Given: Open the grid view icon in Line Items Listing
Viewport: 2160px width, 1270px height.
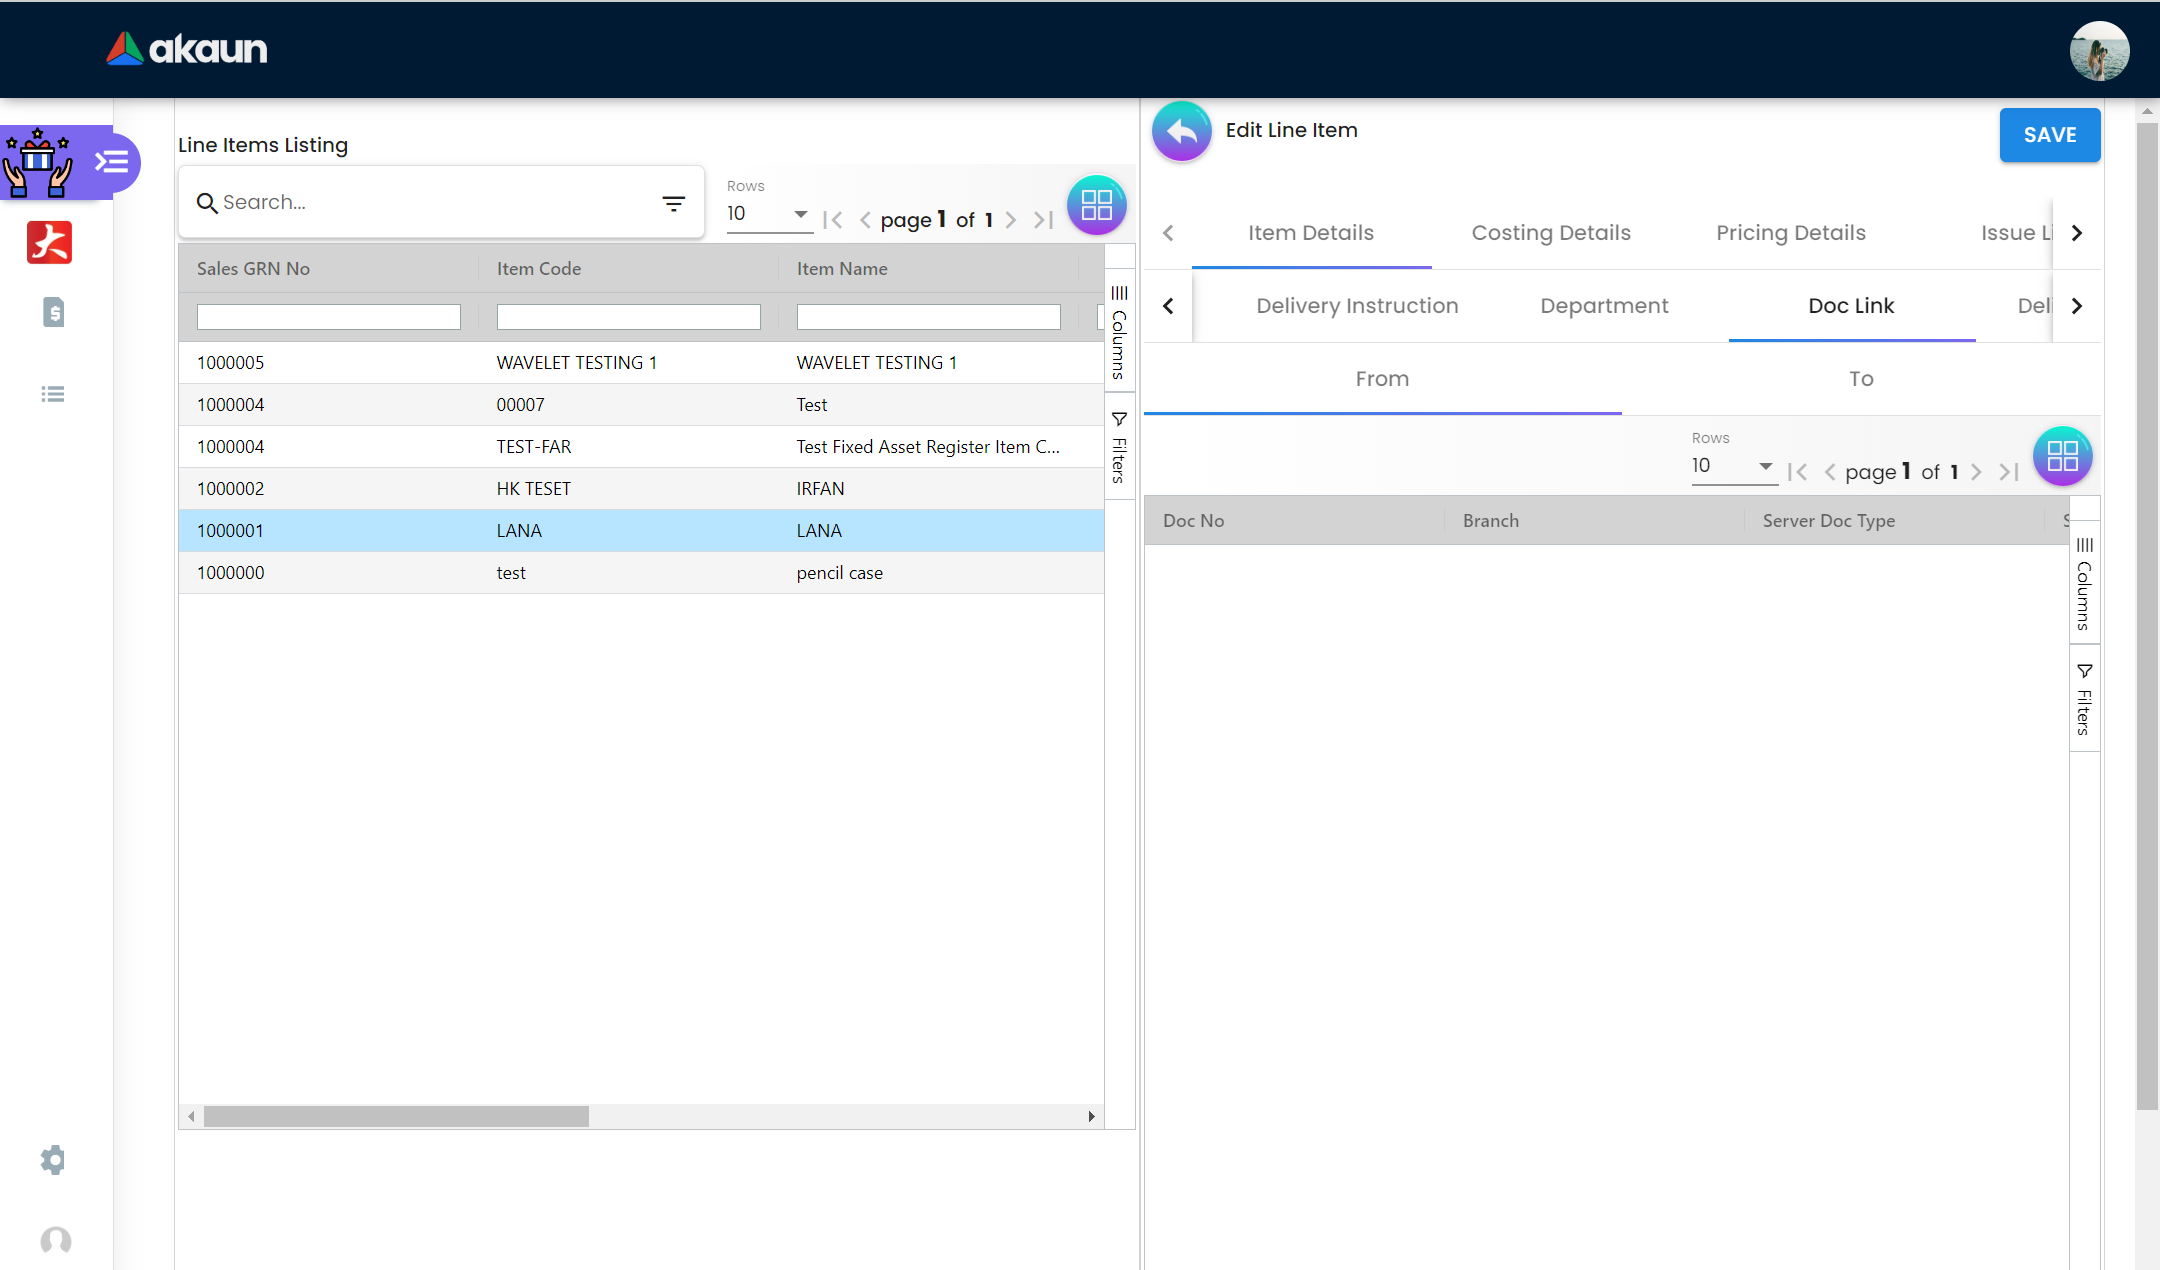Looking at the screenshot, I should [1096, 205].
